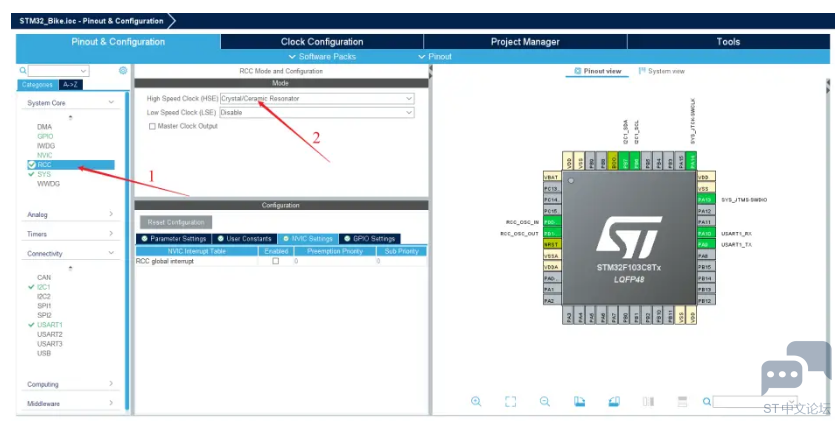Select RCC in System Core list

coord(70,165)
